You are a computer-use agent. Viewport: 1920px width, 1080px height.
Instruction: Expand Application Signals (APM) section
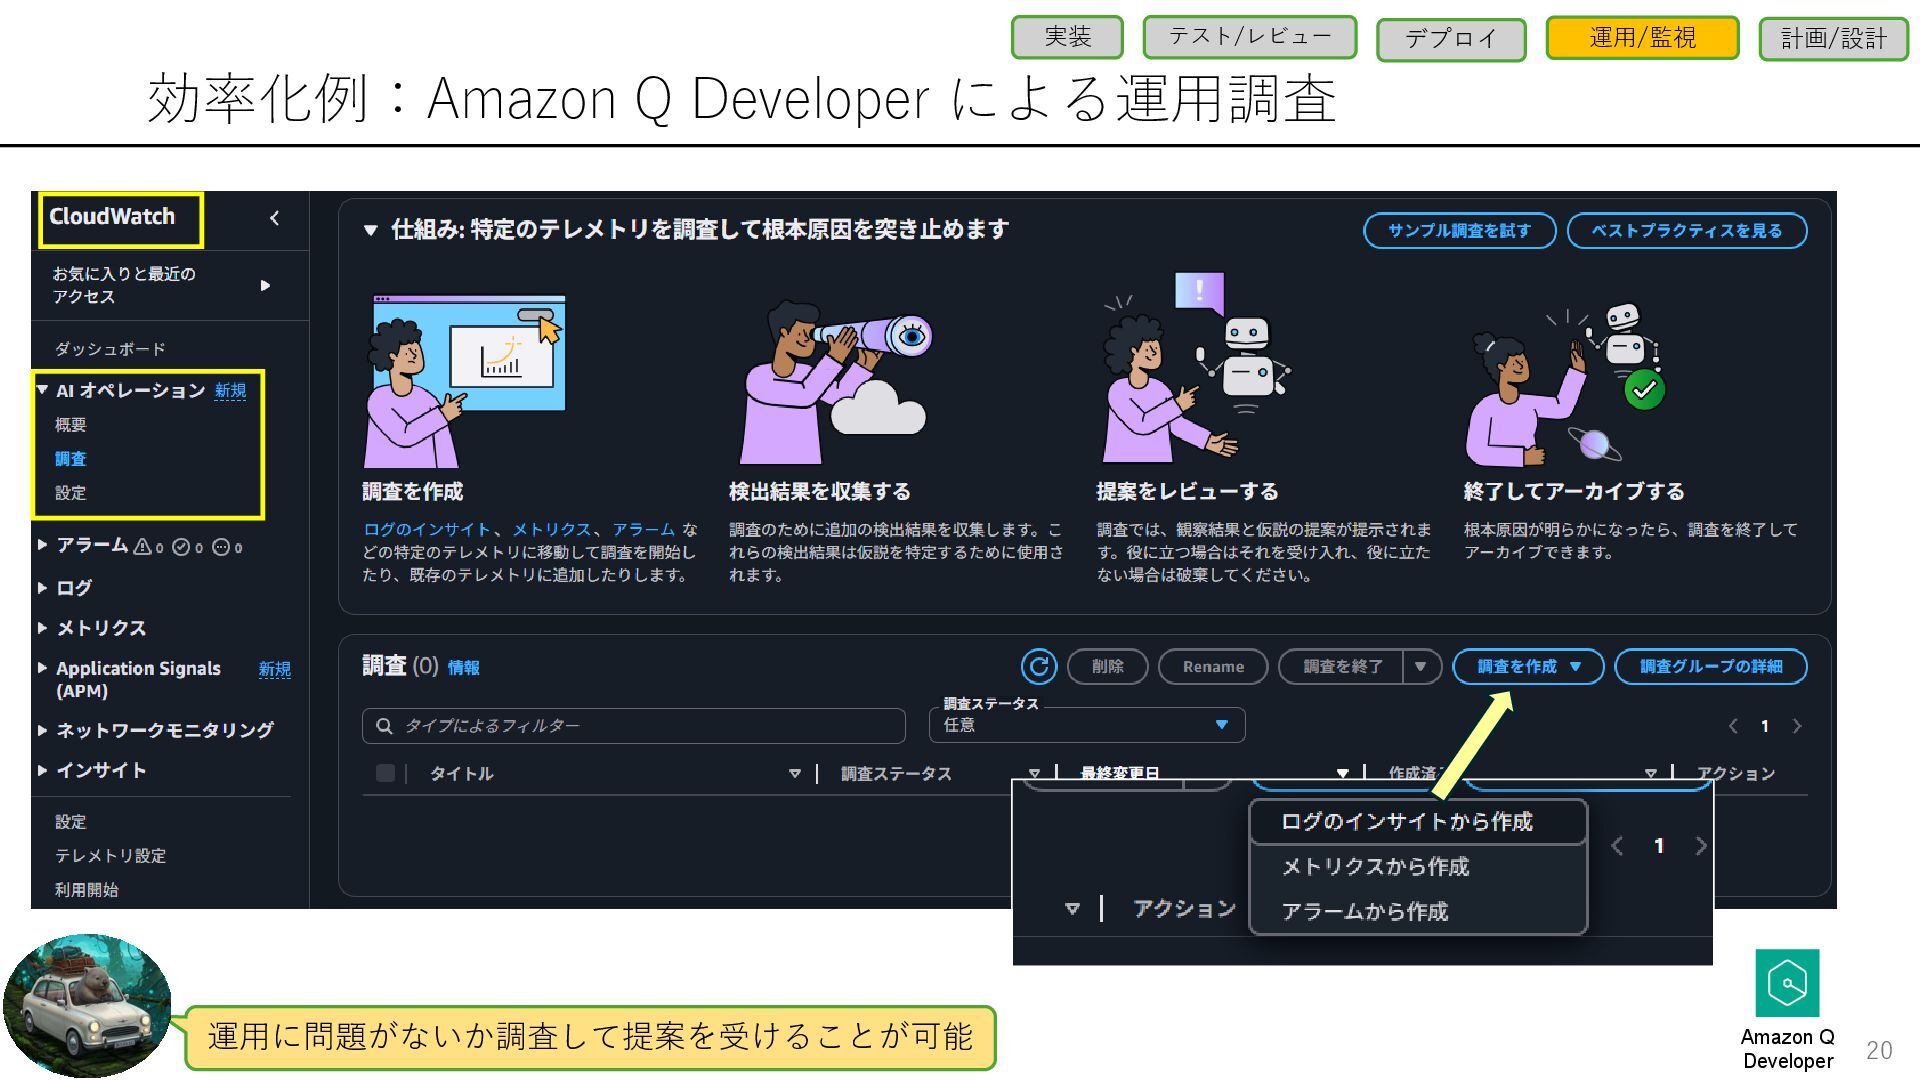click(42, 668)
